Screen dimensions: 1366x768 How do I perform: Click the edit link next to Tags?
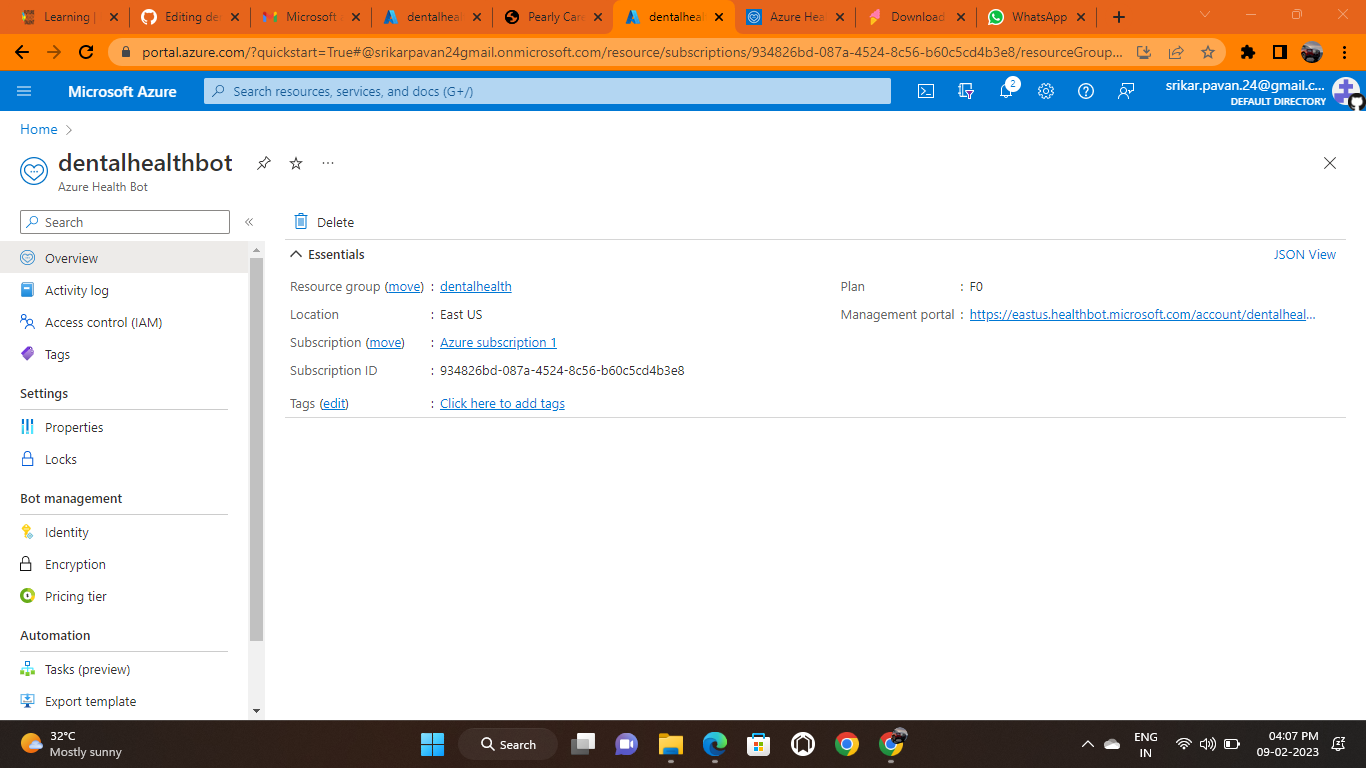(x=334, y=403)
